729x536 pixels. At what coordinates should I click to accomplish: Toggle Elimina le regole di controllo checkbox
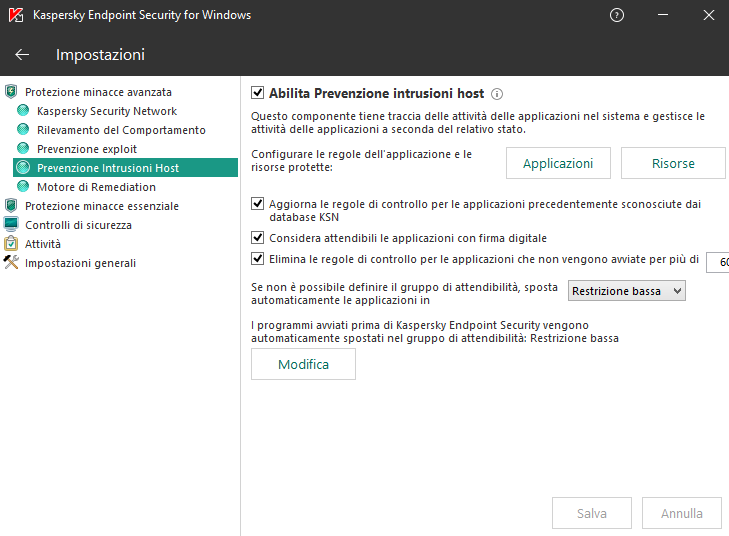[x=258, y=258]
